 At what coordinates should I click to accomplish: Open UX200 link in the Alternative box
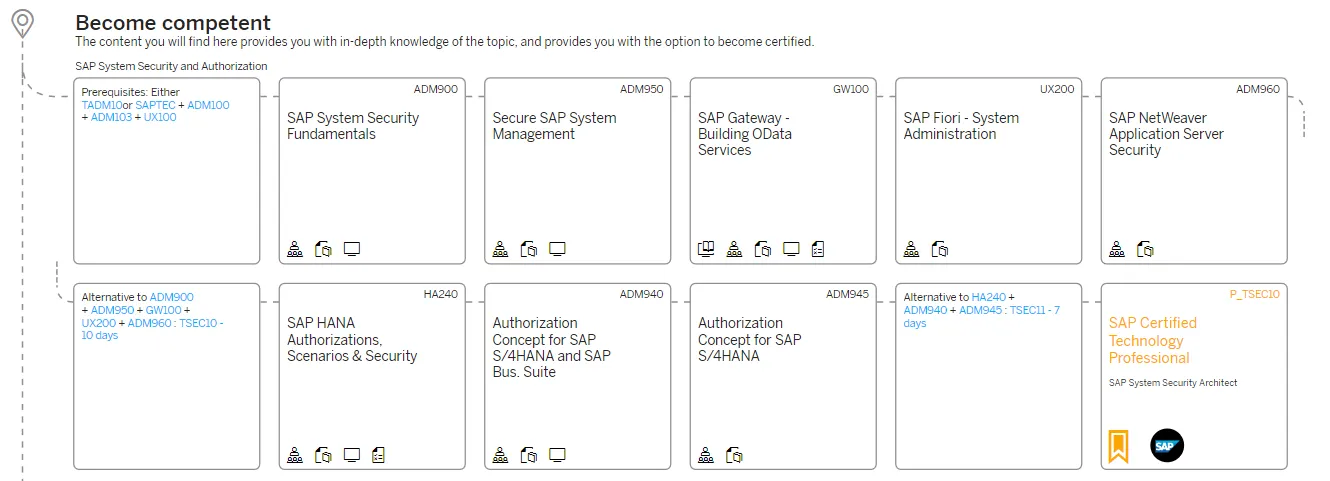click(x=99, y=323)
